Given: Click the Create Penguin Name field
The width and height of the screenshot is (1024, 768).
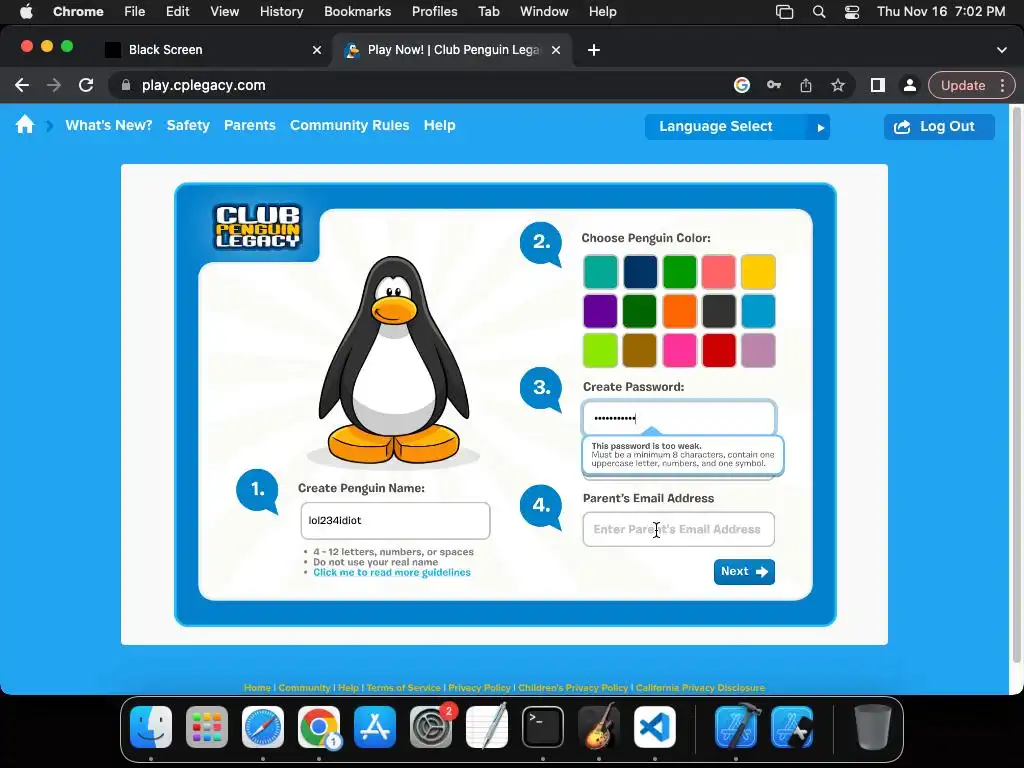Looking at the screenshot, I should pyautogui.click(x=395, y=520).
